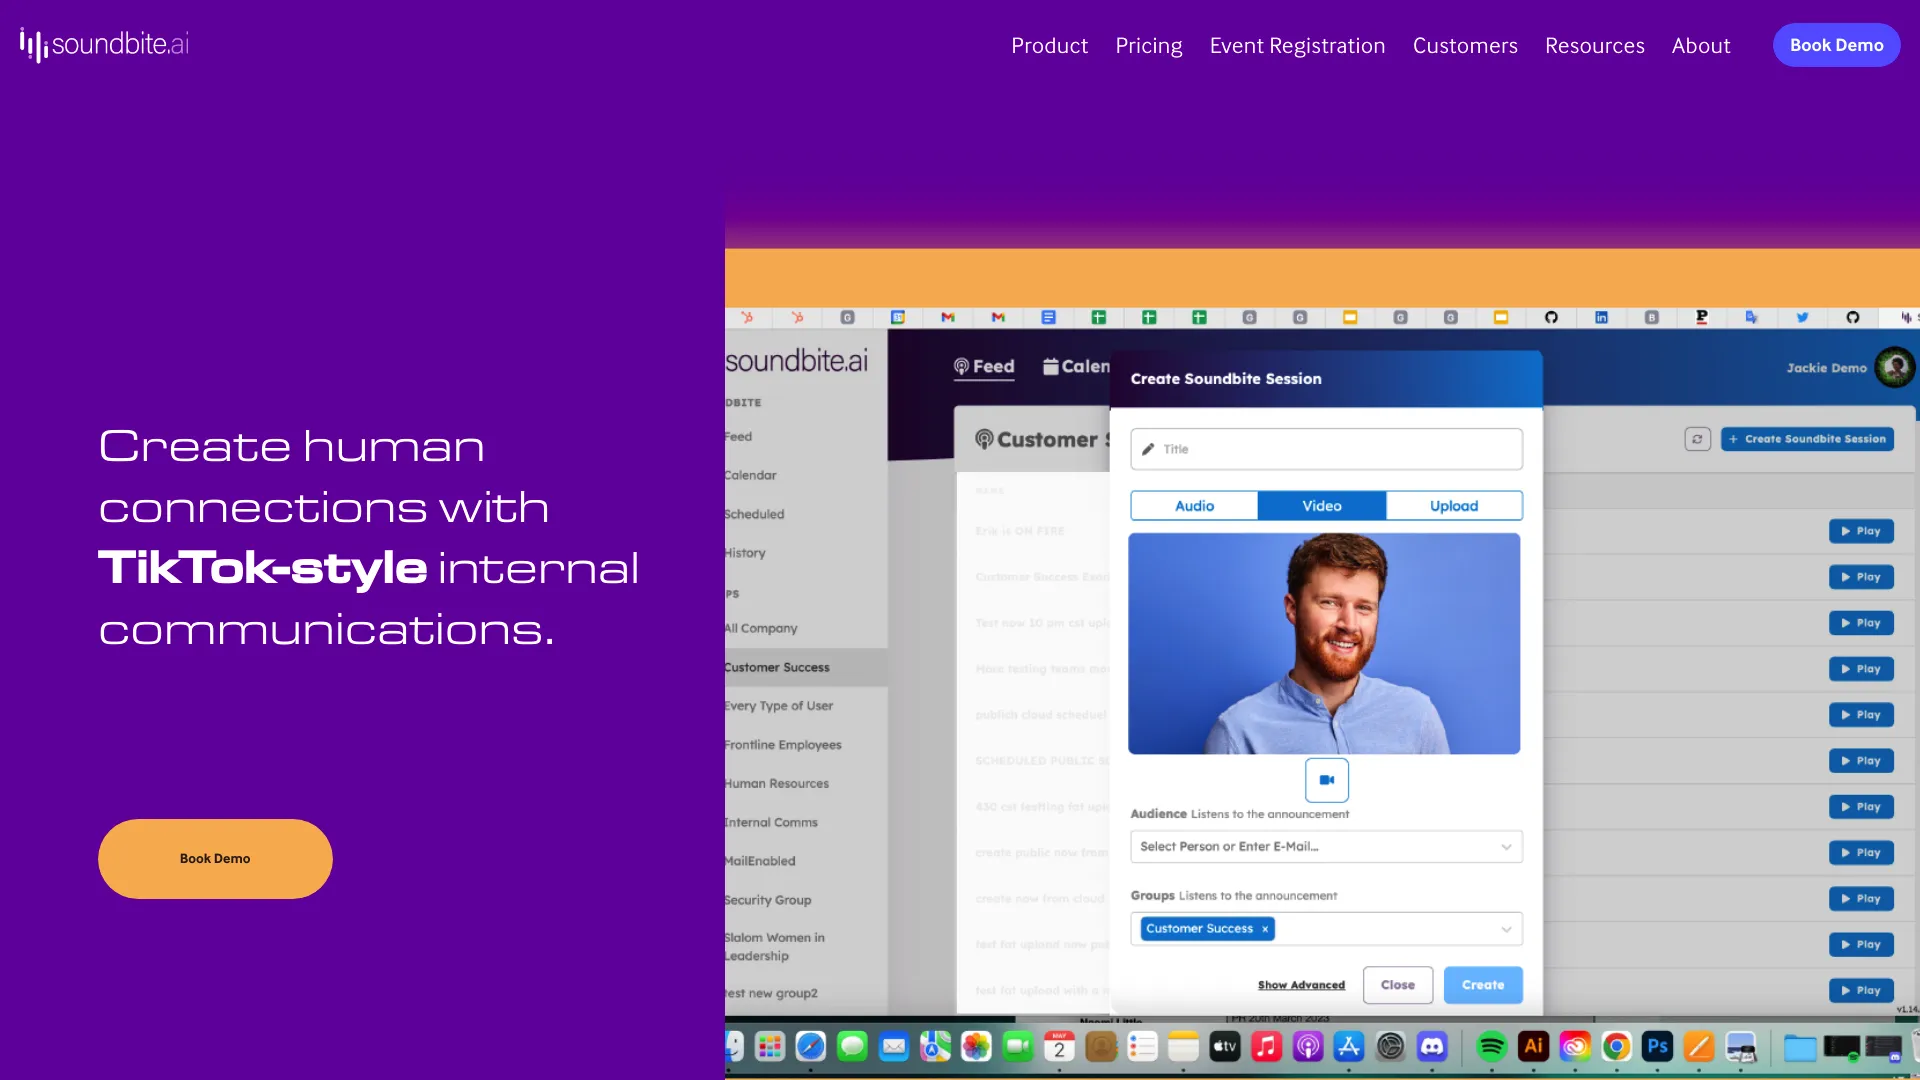Launch Discord from the dock

tap(1432, 1047)
